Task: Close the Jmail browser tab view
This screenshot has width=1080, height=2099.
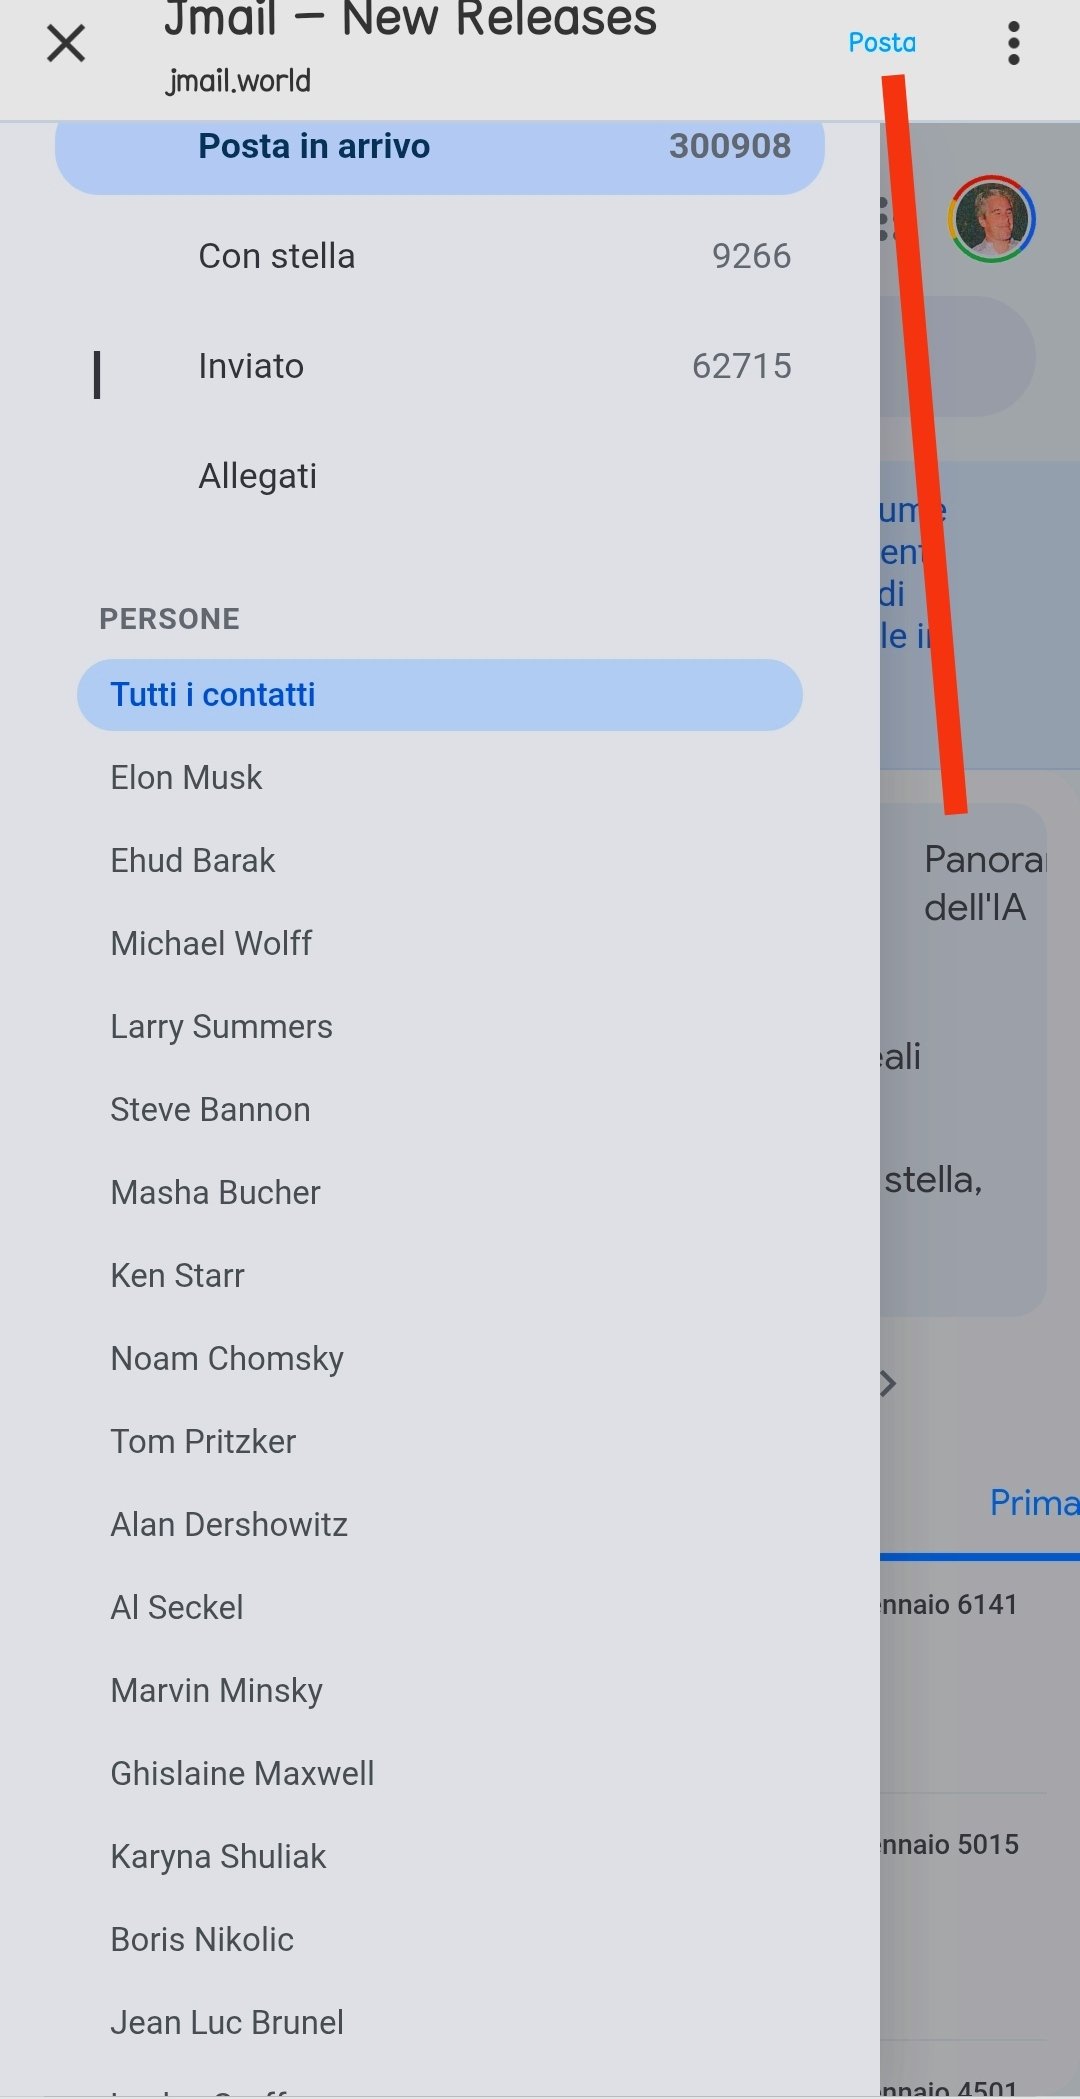Action: (66, 44)
